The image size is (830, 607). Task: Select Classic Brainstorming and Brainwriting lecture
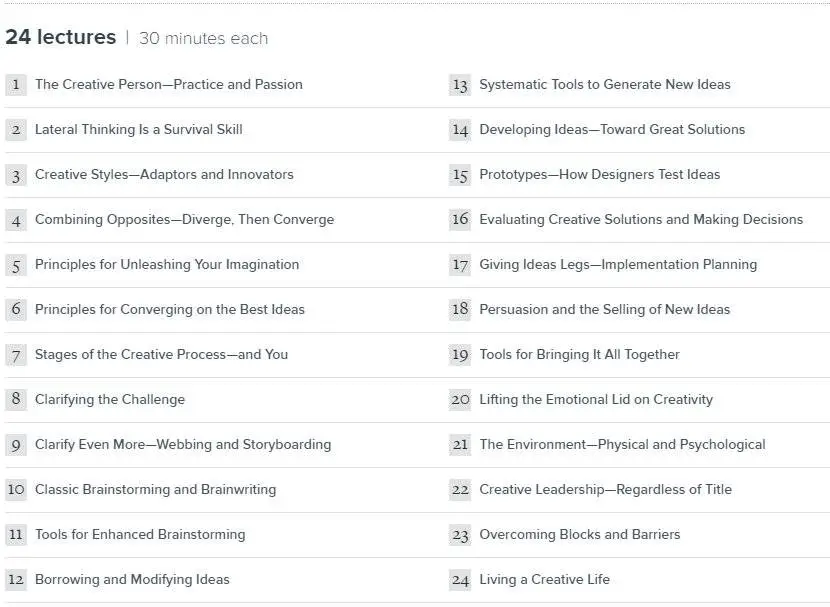tap(156, 490)
